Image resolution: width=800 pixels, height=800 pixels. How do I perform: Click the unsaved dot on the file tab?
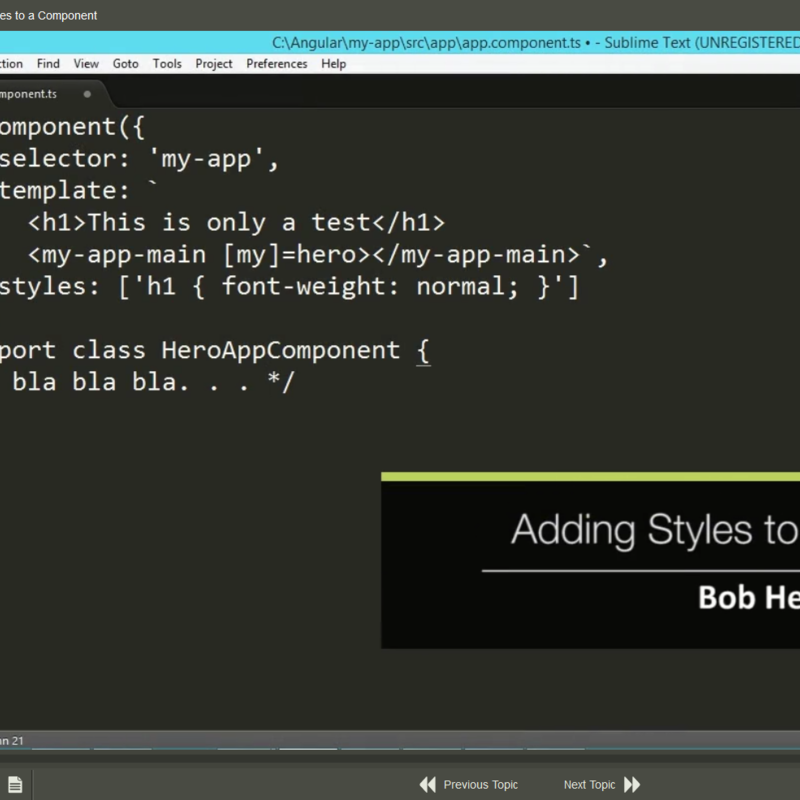(87, 94)
